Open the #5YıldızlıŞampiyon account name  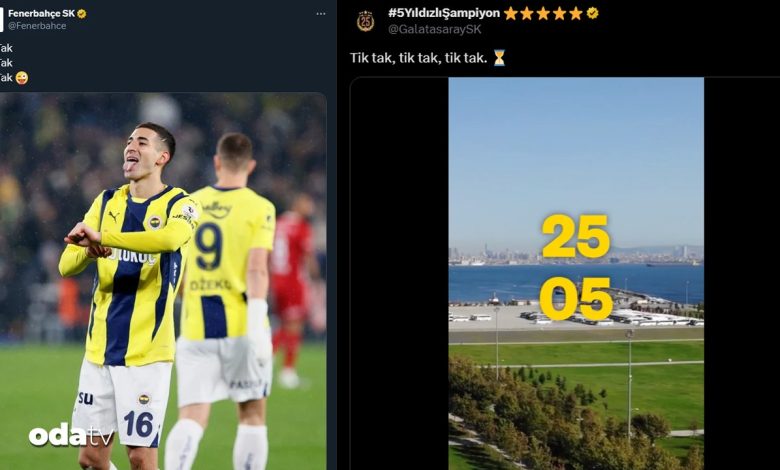[444, 13]
